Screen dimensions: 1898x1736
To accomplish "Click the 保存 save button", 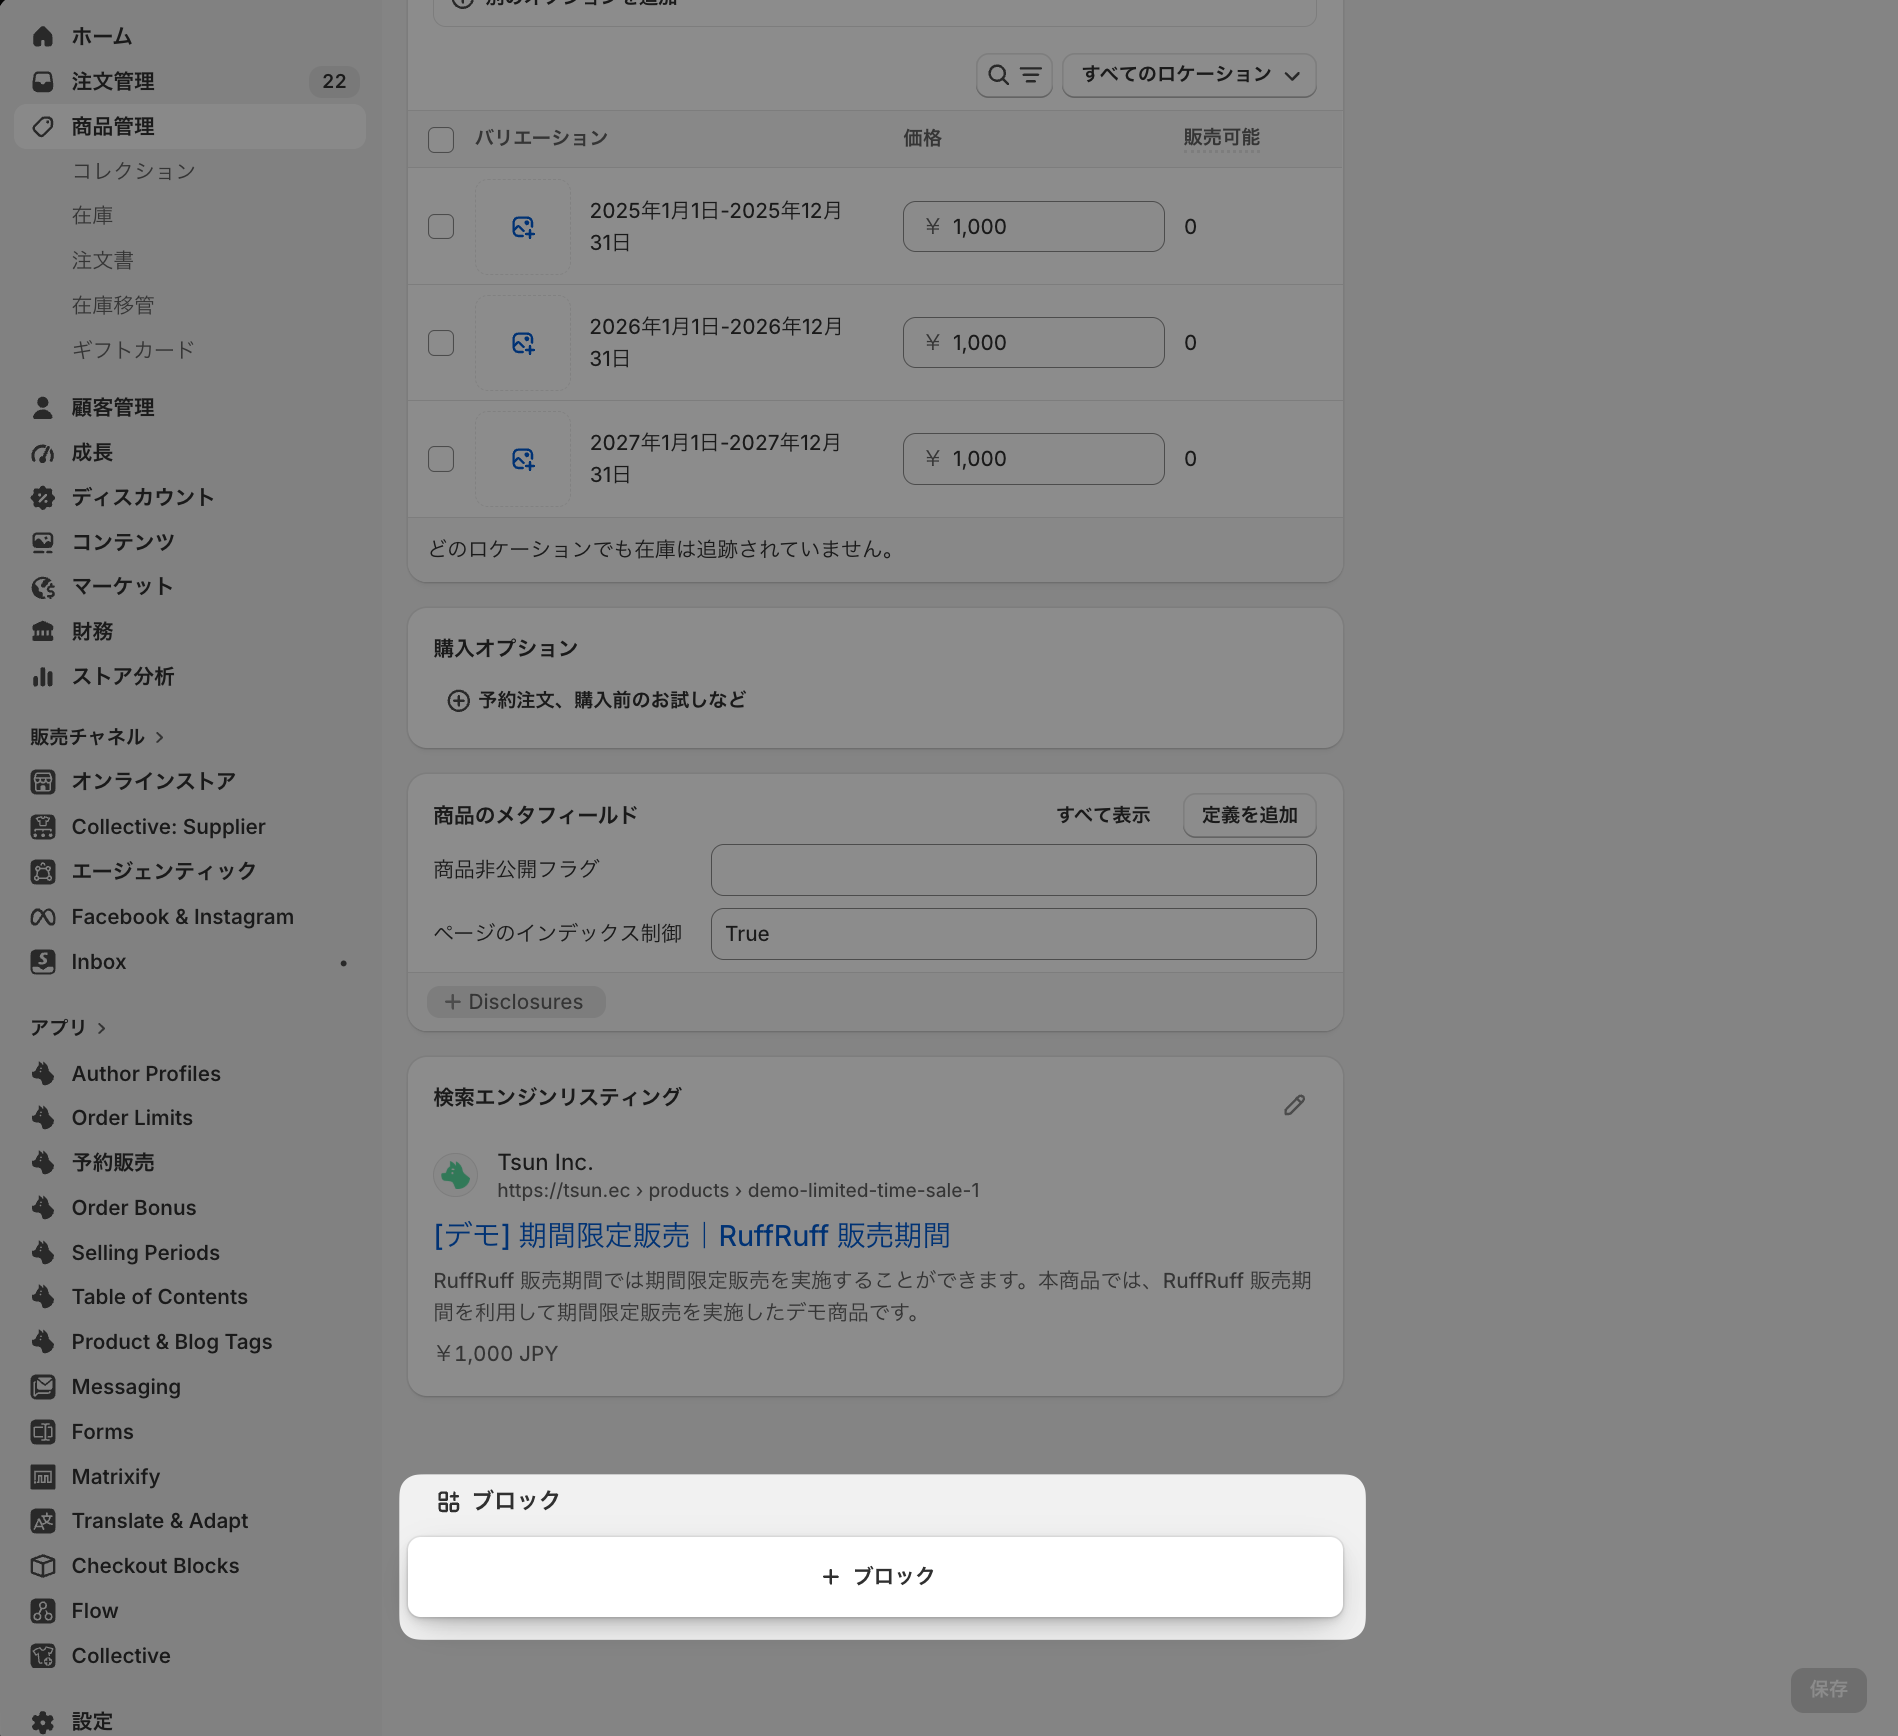I will (1828, 1690).
